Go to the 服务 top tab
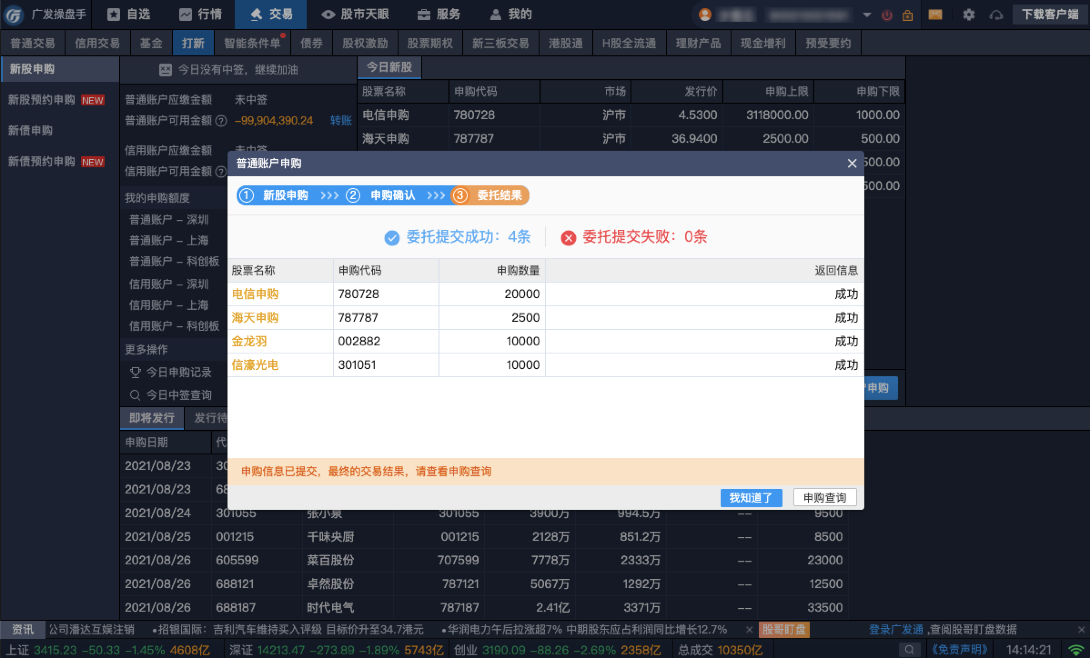Viewport: 1091px width, 658px height. coord(439,15)
